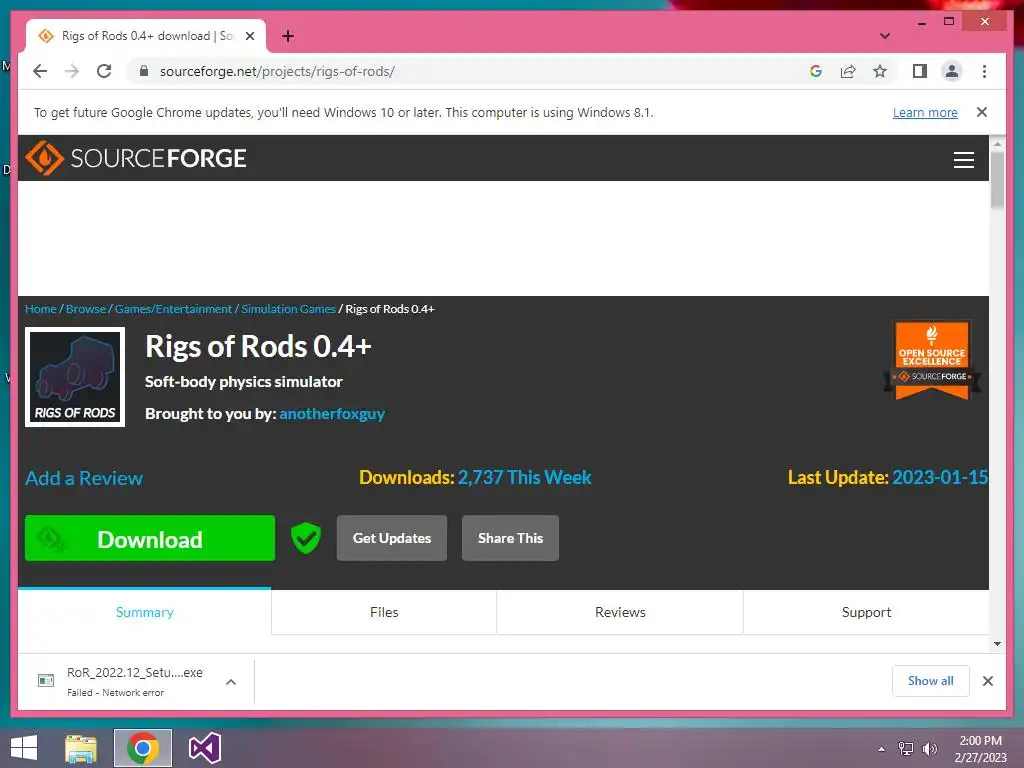Click the SourceForge logo
The width and height of the screenshot is (1024, 768).
tap(136, 158)
